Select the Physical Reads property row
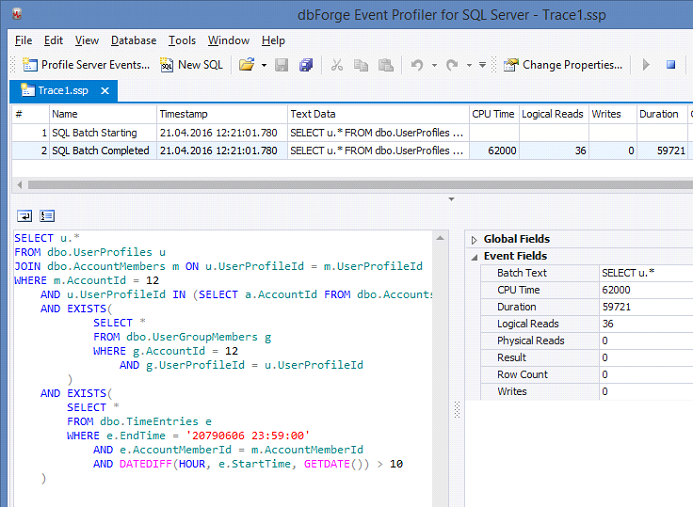This screenshot has width=693, height=507. click(587, 340)
